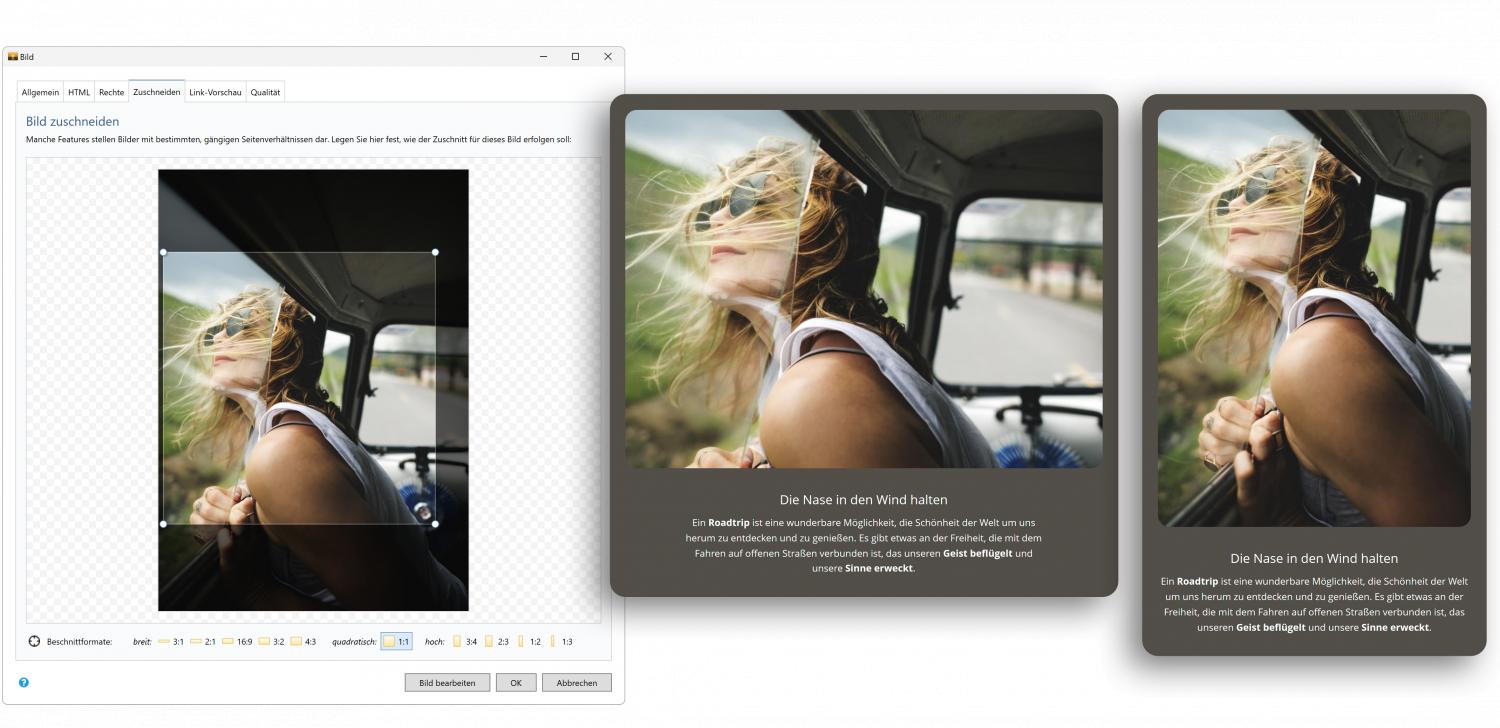
Task: Open the Link-Vorschau tab
Action: coord(215,92)
